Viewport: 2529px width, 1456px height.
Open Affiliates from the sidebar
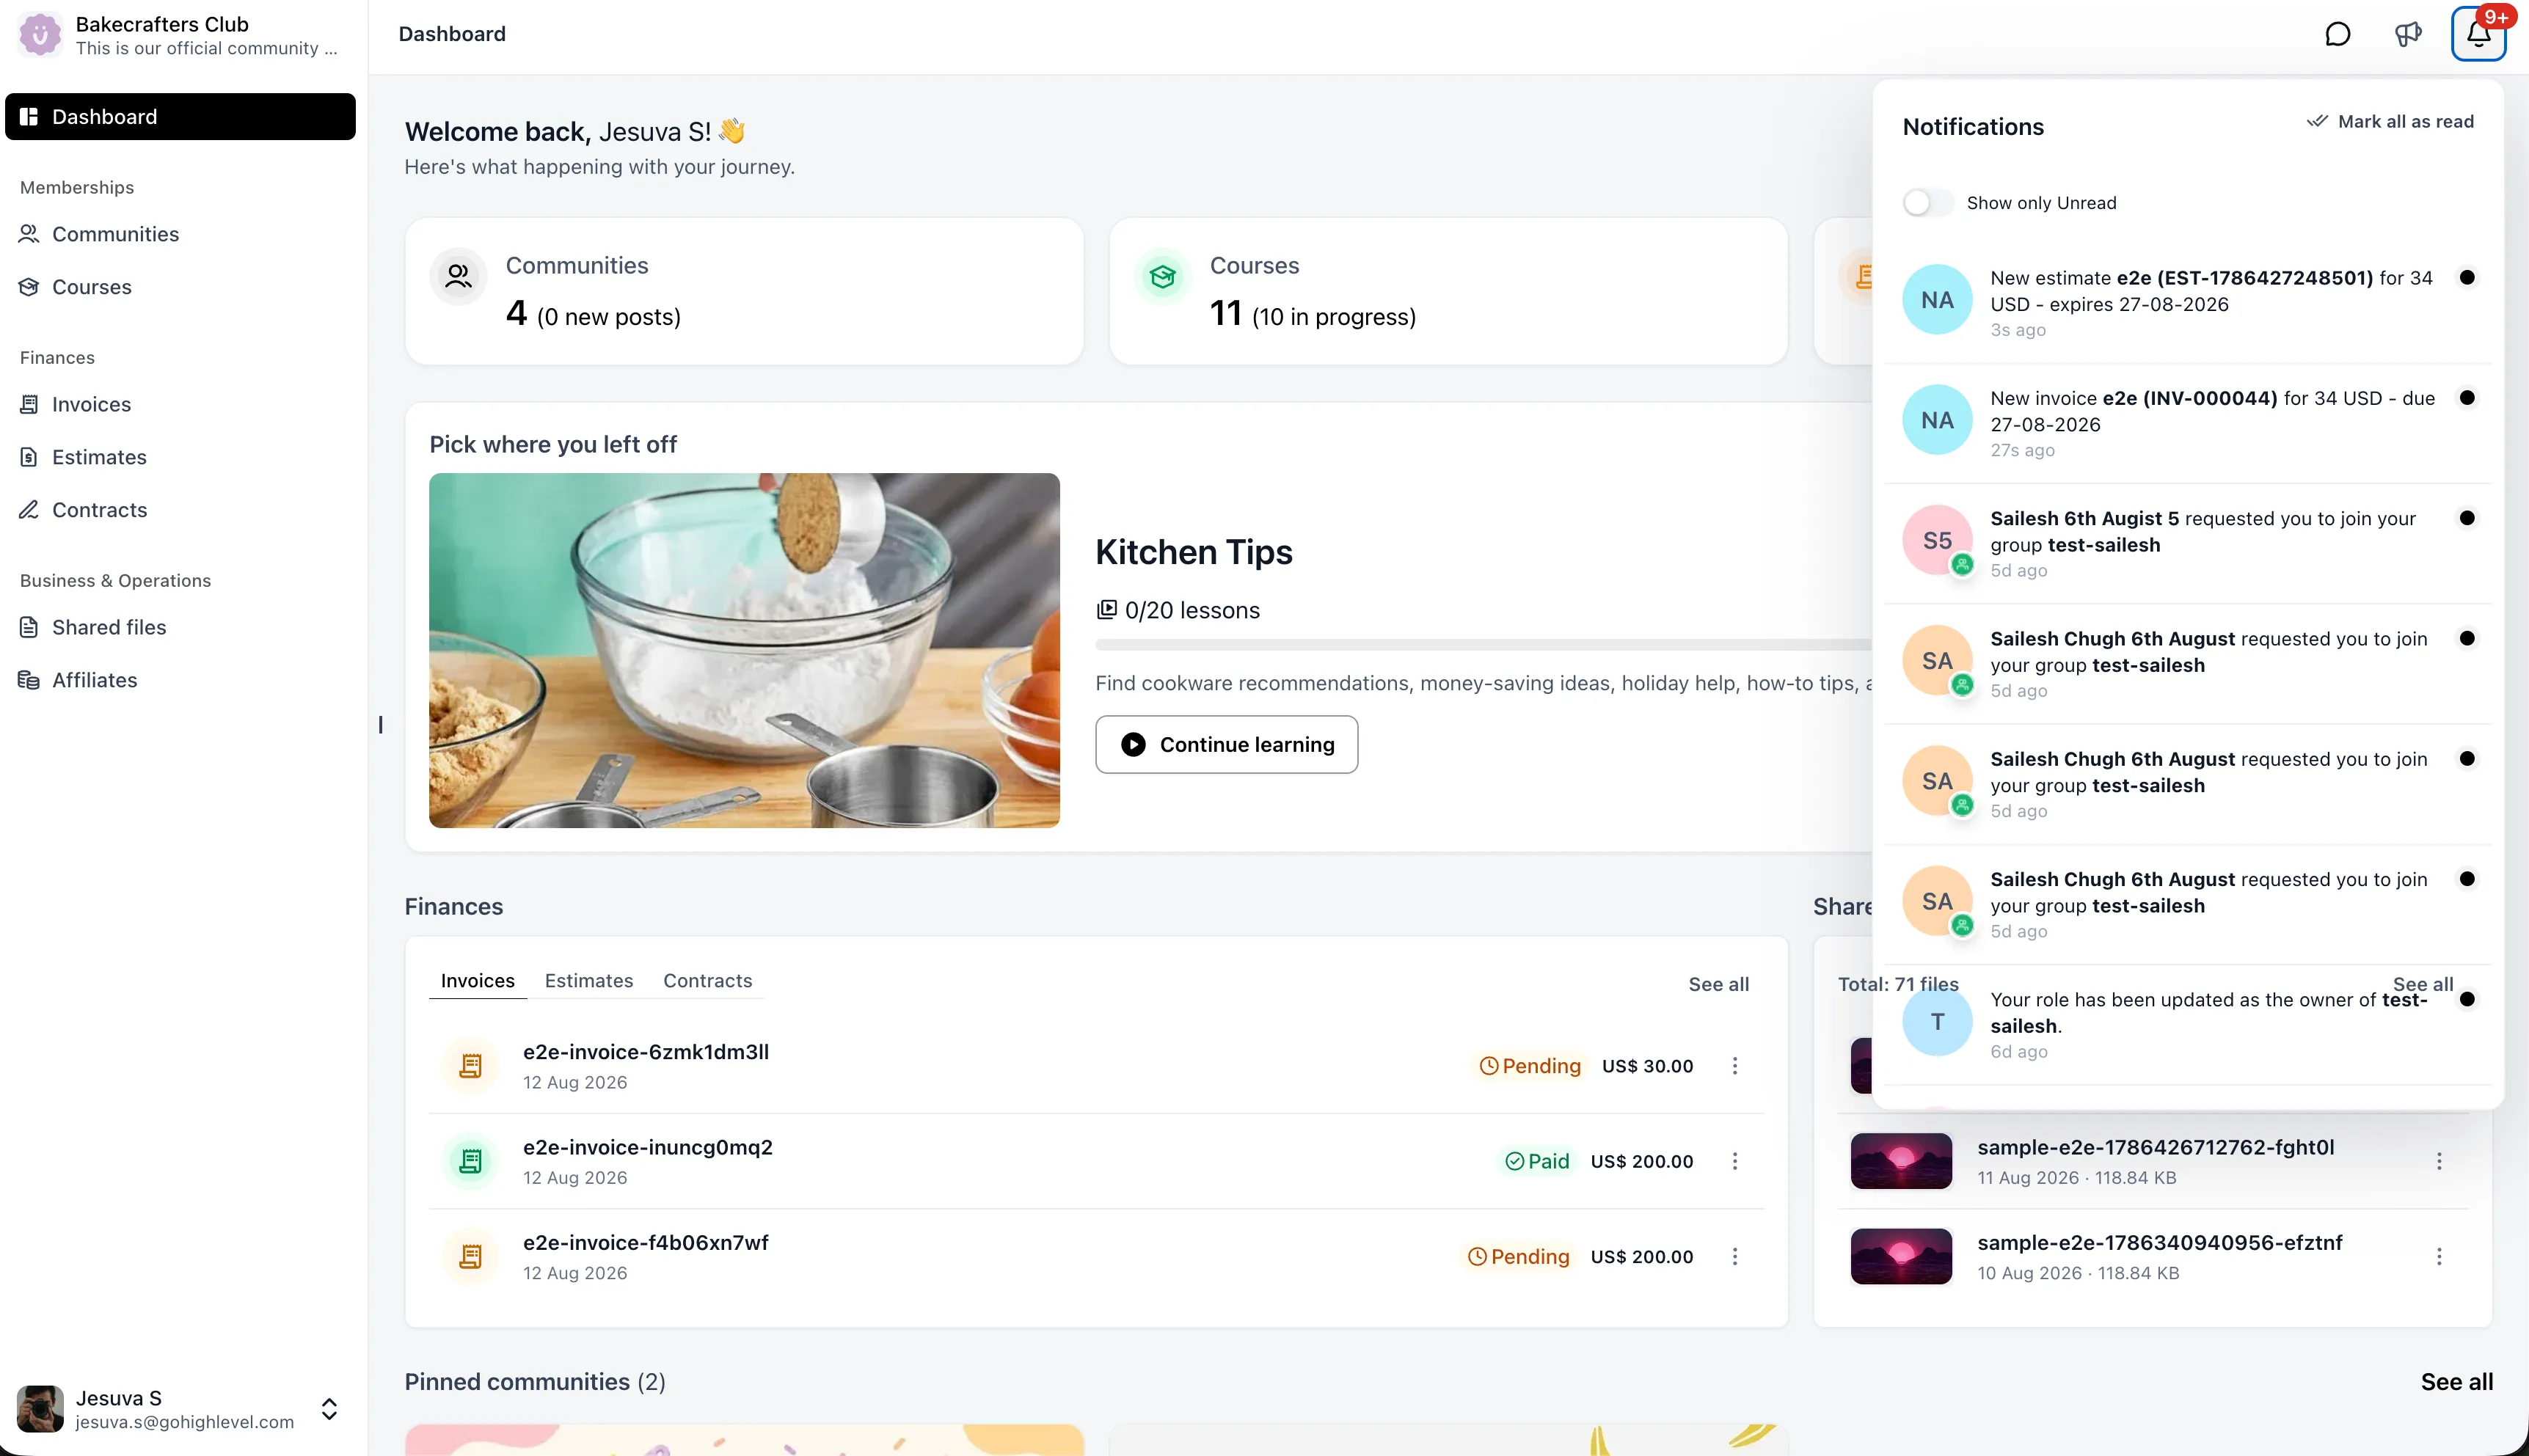click(x=180, y=680)
